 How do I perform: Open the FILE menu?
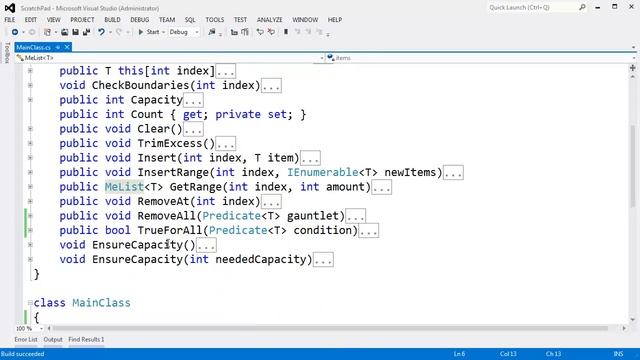tap(10, 20)
